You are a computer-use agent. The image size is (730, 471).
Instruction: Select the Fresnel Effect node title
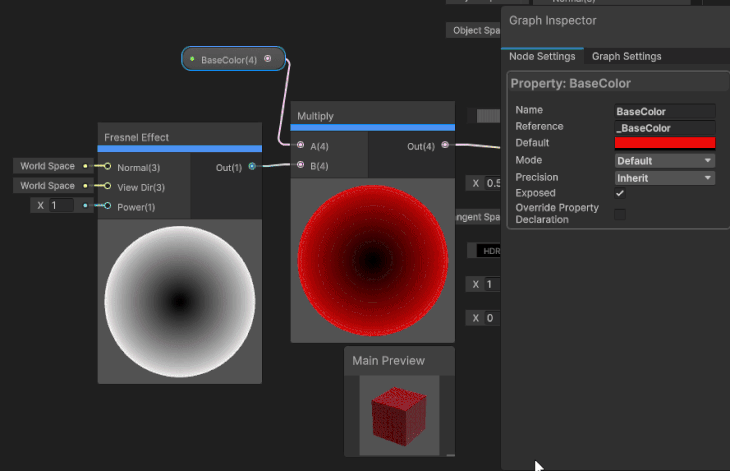[136, 137]
